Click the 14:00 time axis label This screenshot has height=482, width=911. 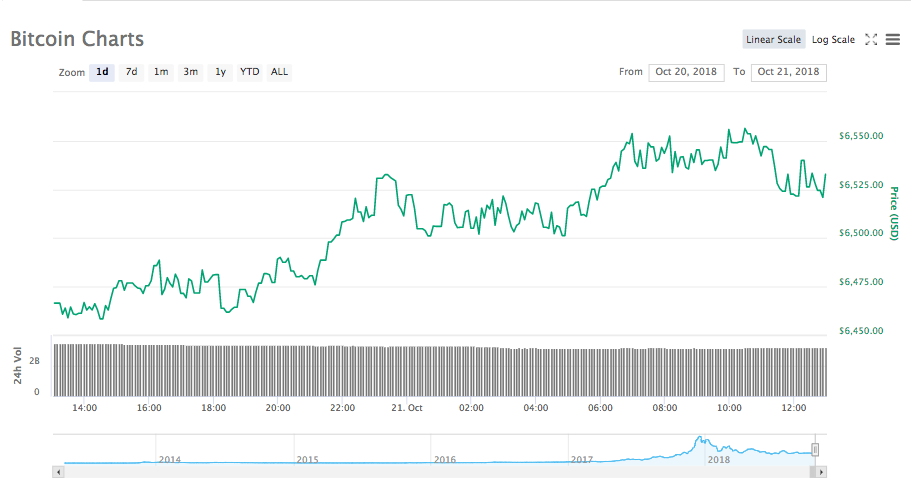[84, 408]
